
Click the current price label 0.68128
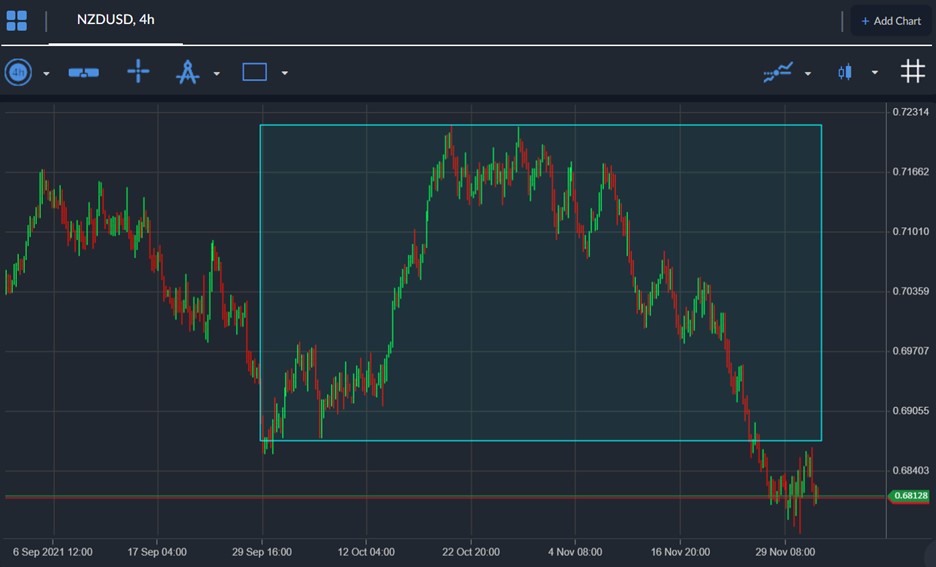(x=909, y=496)
